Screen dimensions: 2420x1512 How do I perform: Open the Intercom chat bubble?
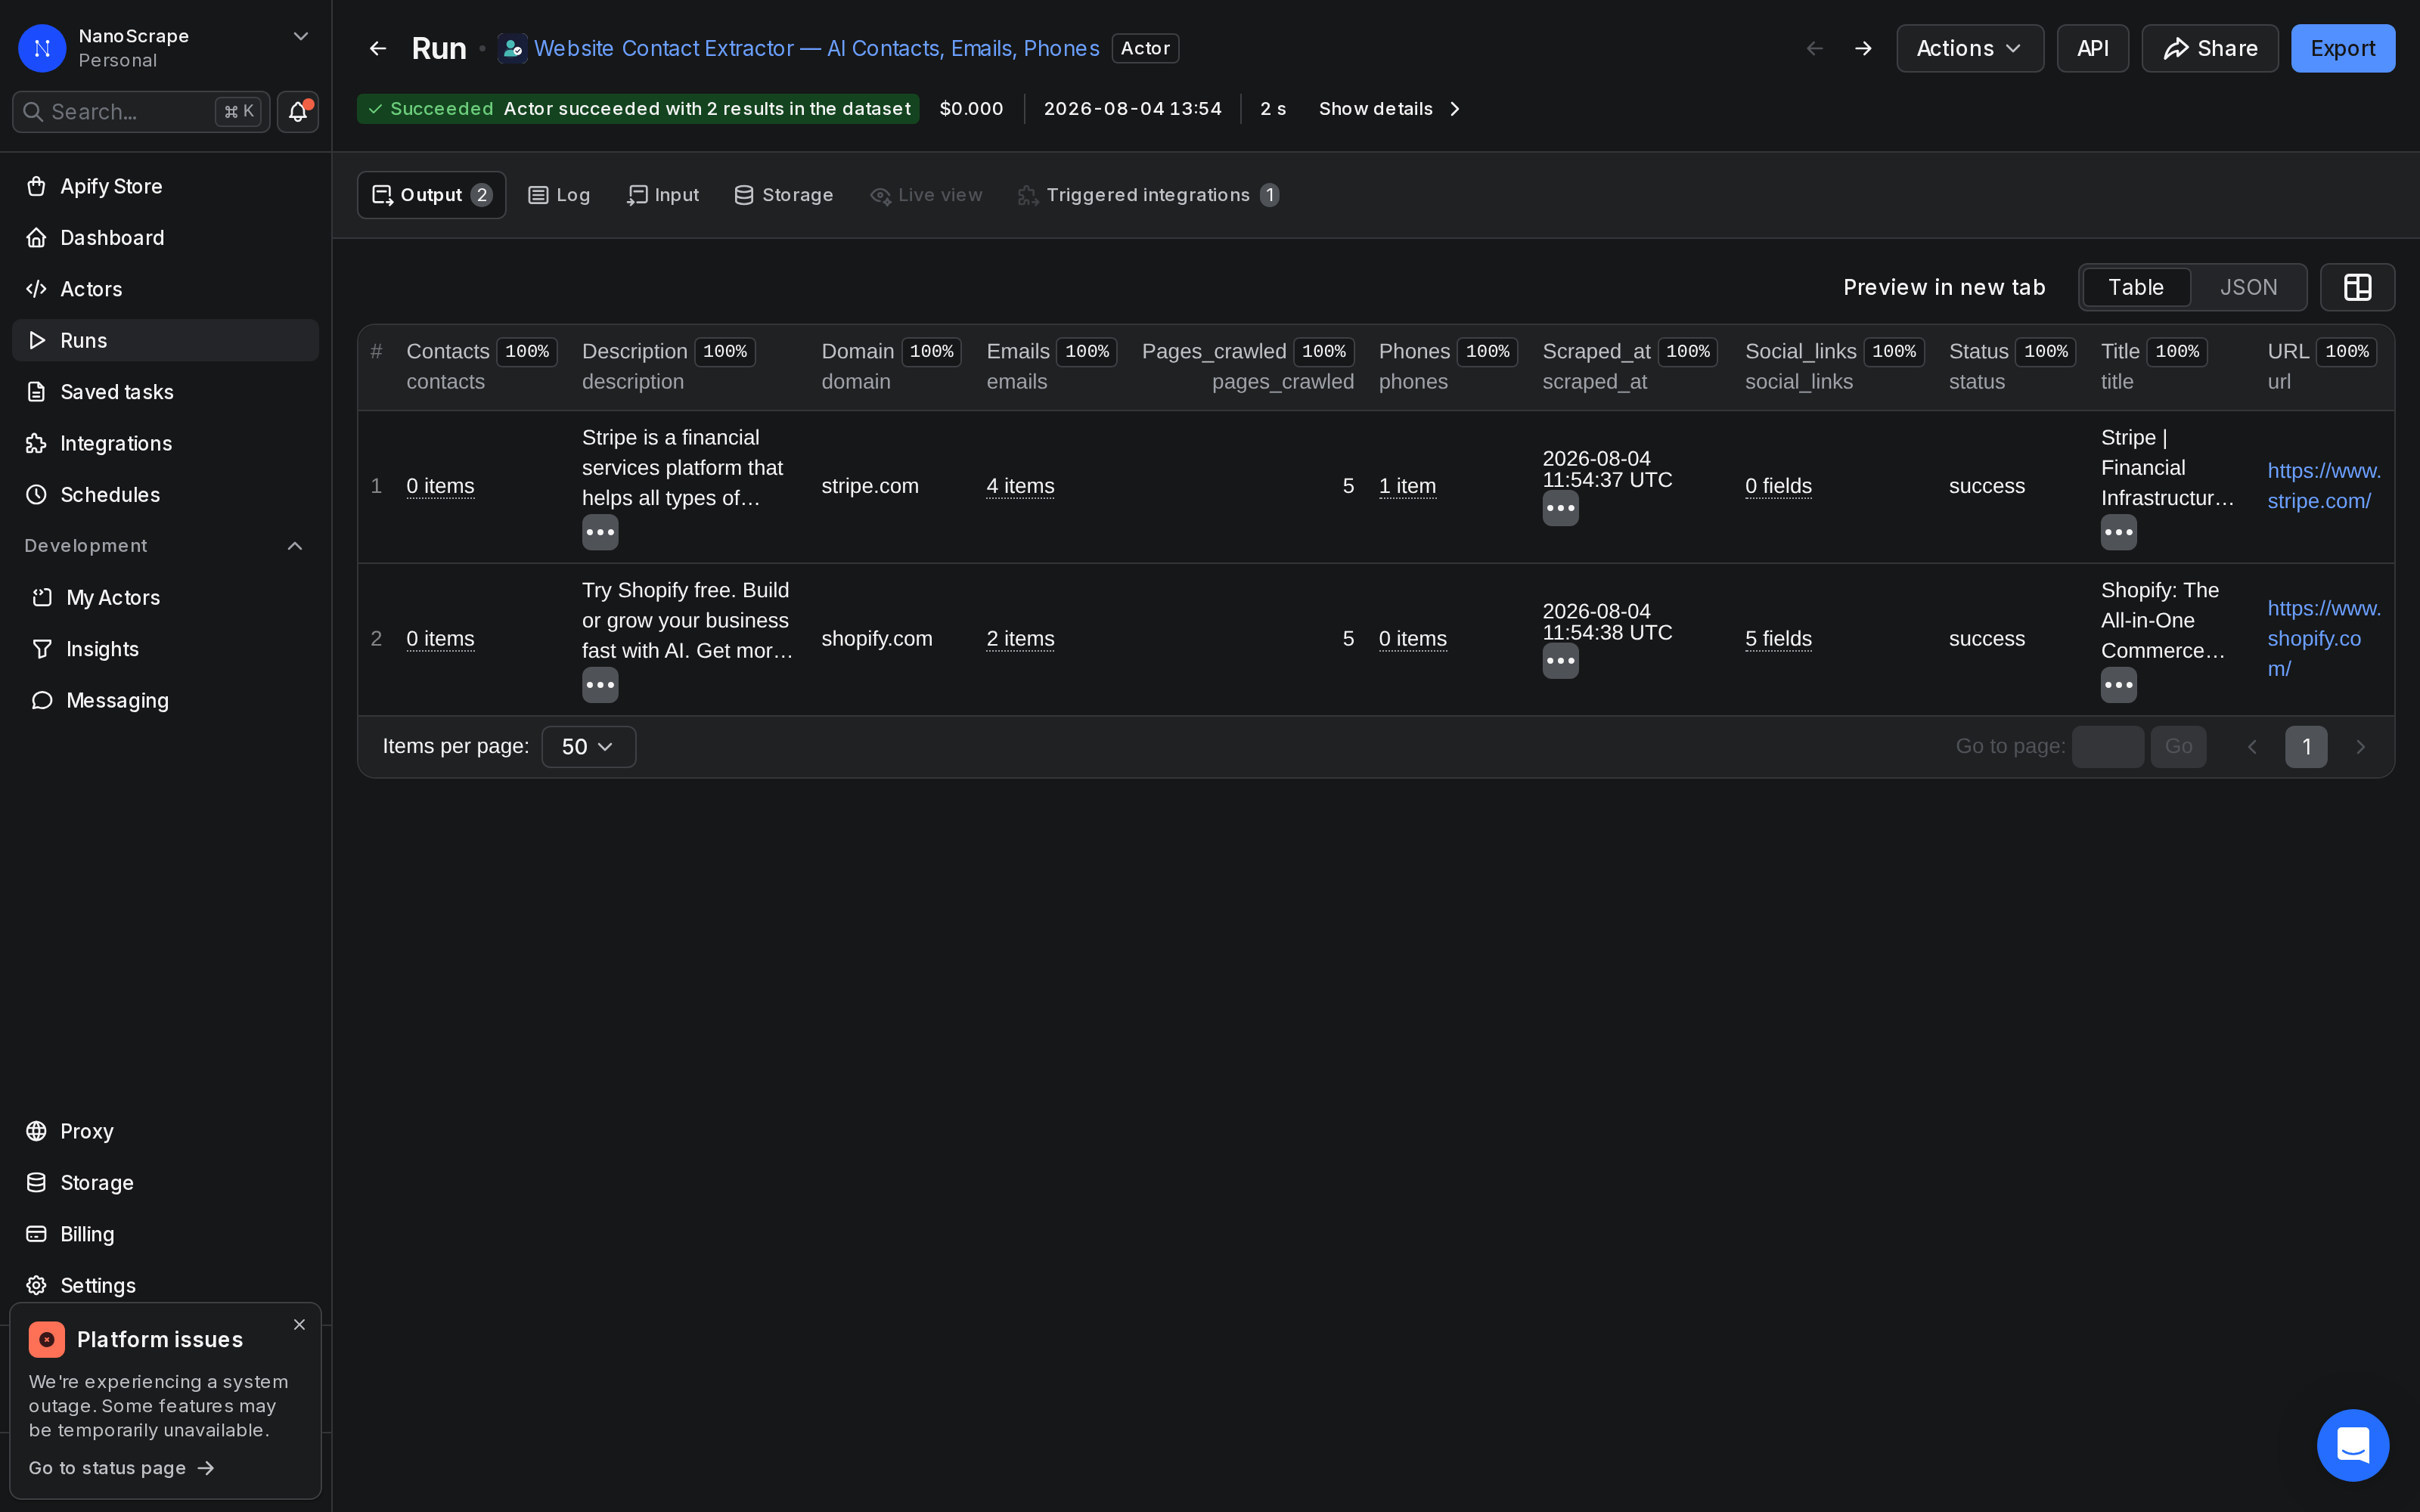[2353, 1445]
